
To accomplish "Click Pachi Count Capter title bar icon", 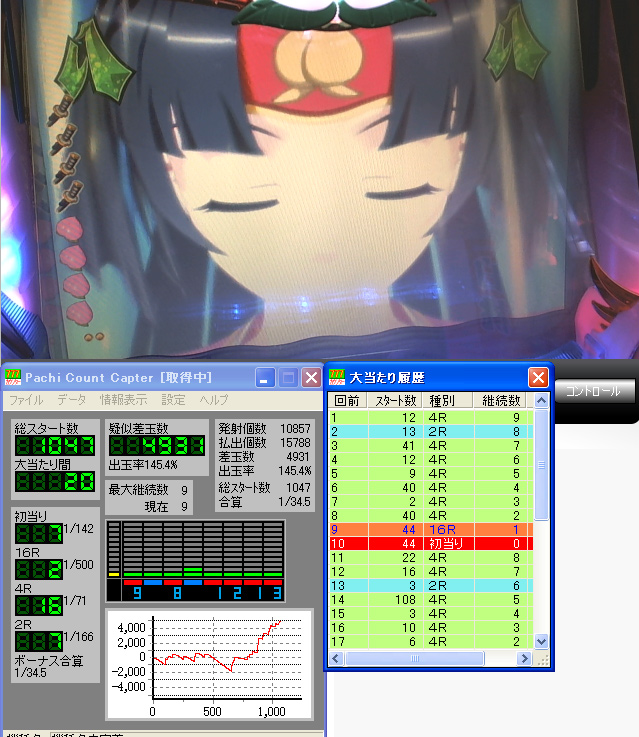I will pos(13,377).
